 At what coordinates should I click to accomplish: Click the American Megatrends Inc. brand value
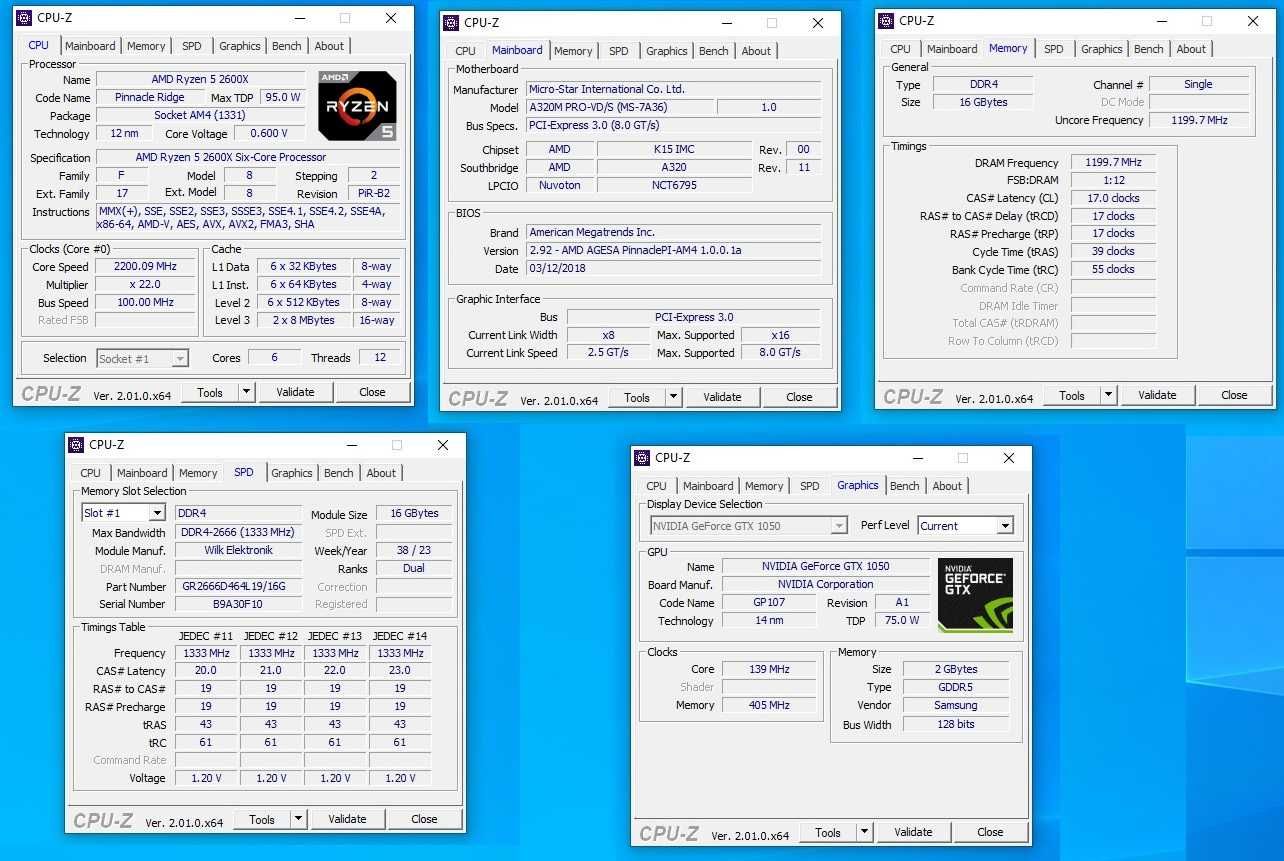click(x=673, y=232)
